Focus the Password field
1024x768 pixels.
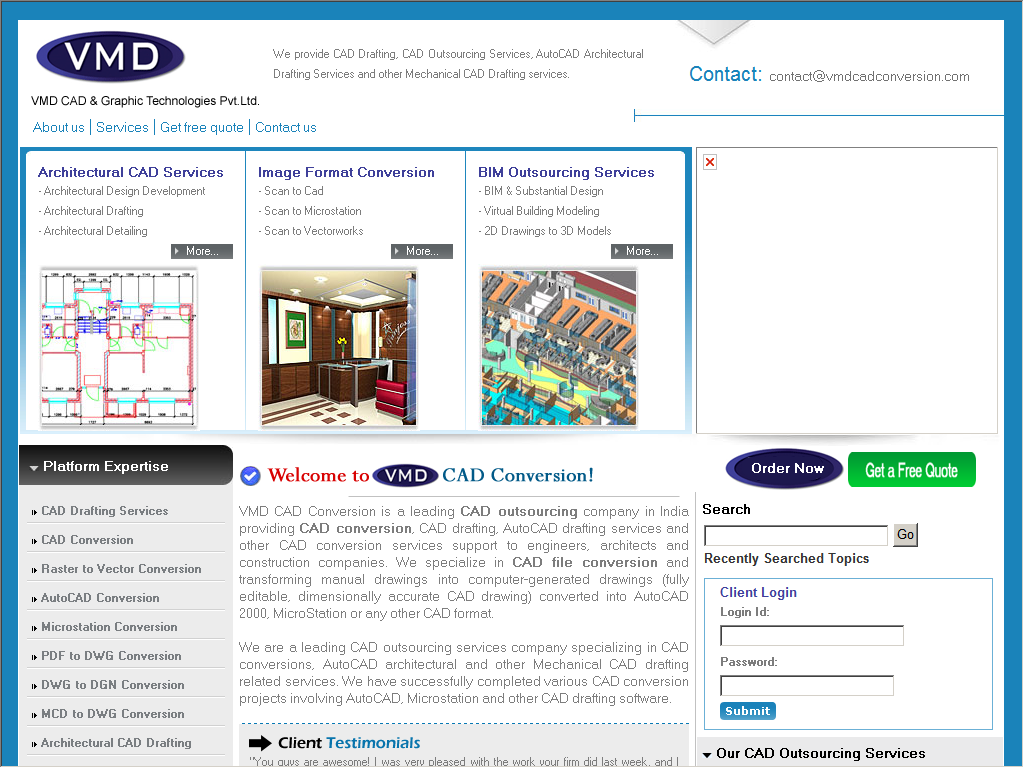pos(807,686)
